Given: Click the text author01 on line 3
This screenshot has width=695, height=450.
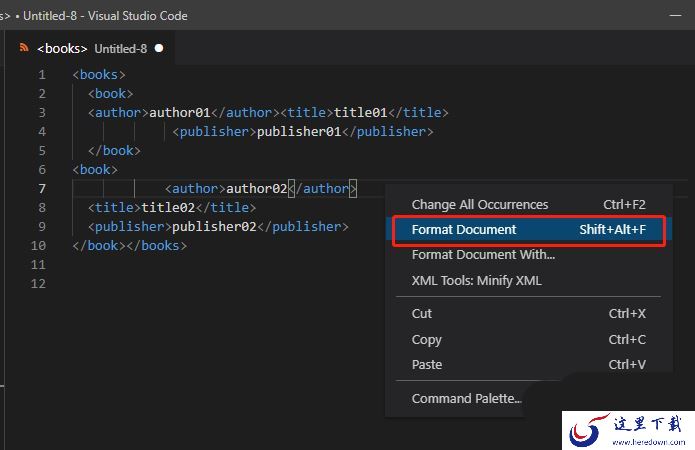Looking at the screenshot, I should click(x=180, y=113).
